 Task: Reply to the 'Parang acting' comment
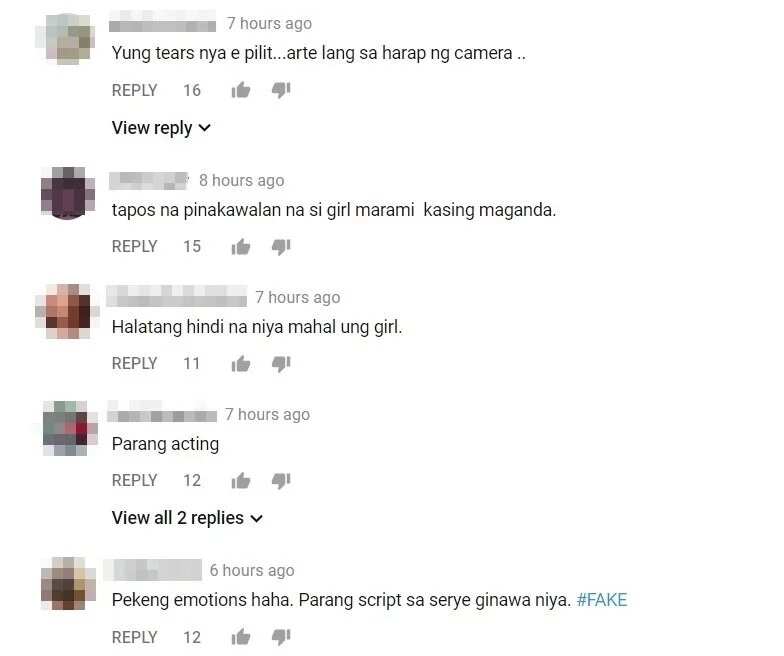click(134, 480)
